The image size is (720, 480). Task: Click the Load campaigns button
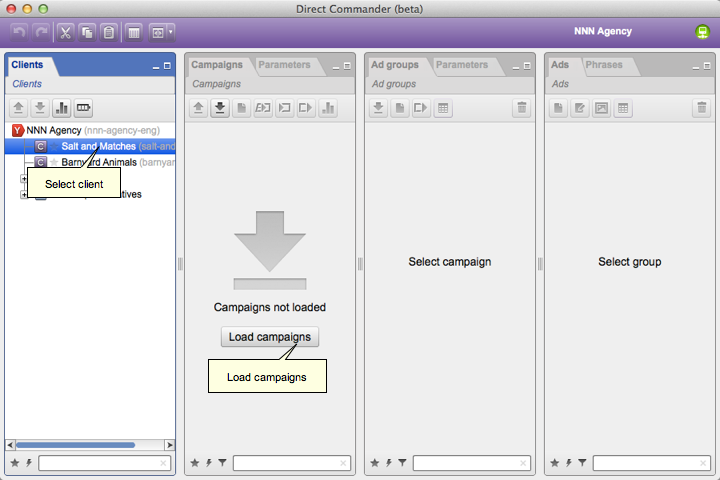tap(270, 337)
